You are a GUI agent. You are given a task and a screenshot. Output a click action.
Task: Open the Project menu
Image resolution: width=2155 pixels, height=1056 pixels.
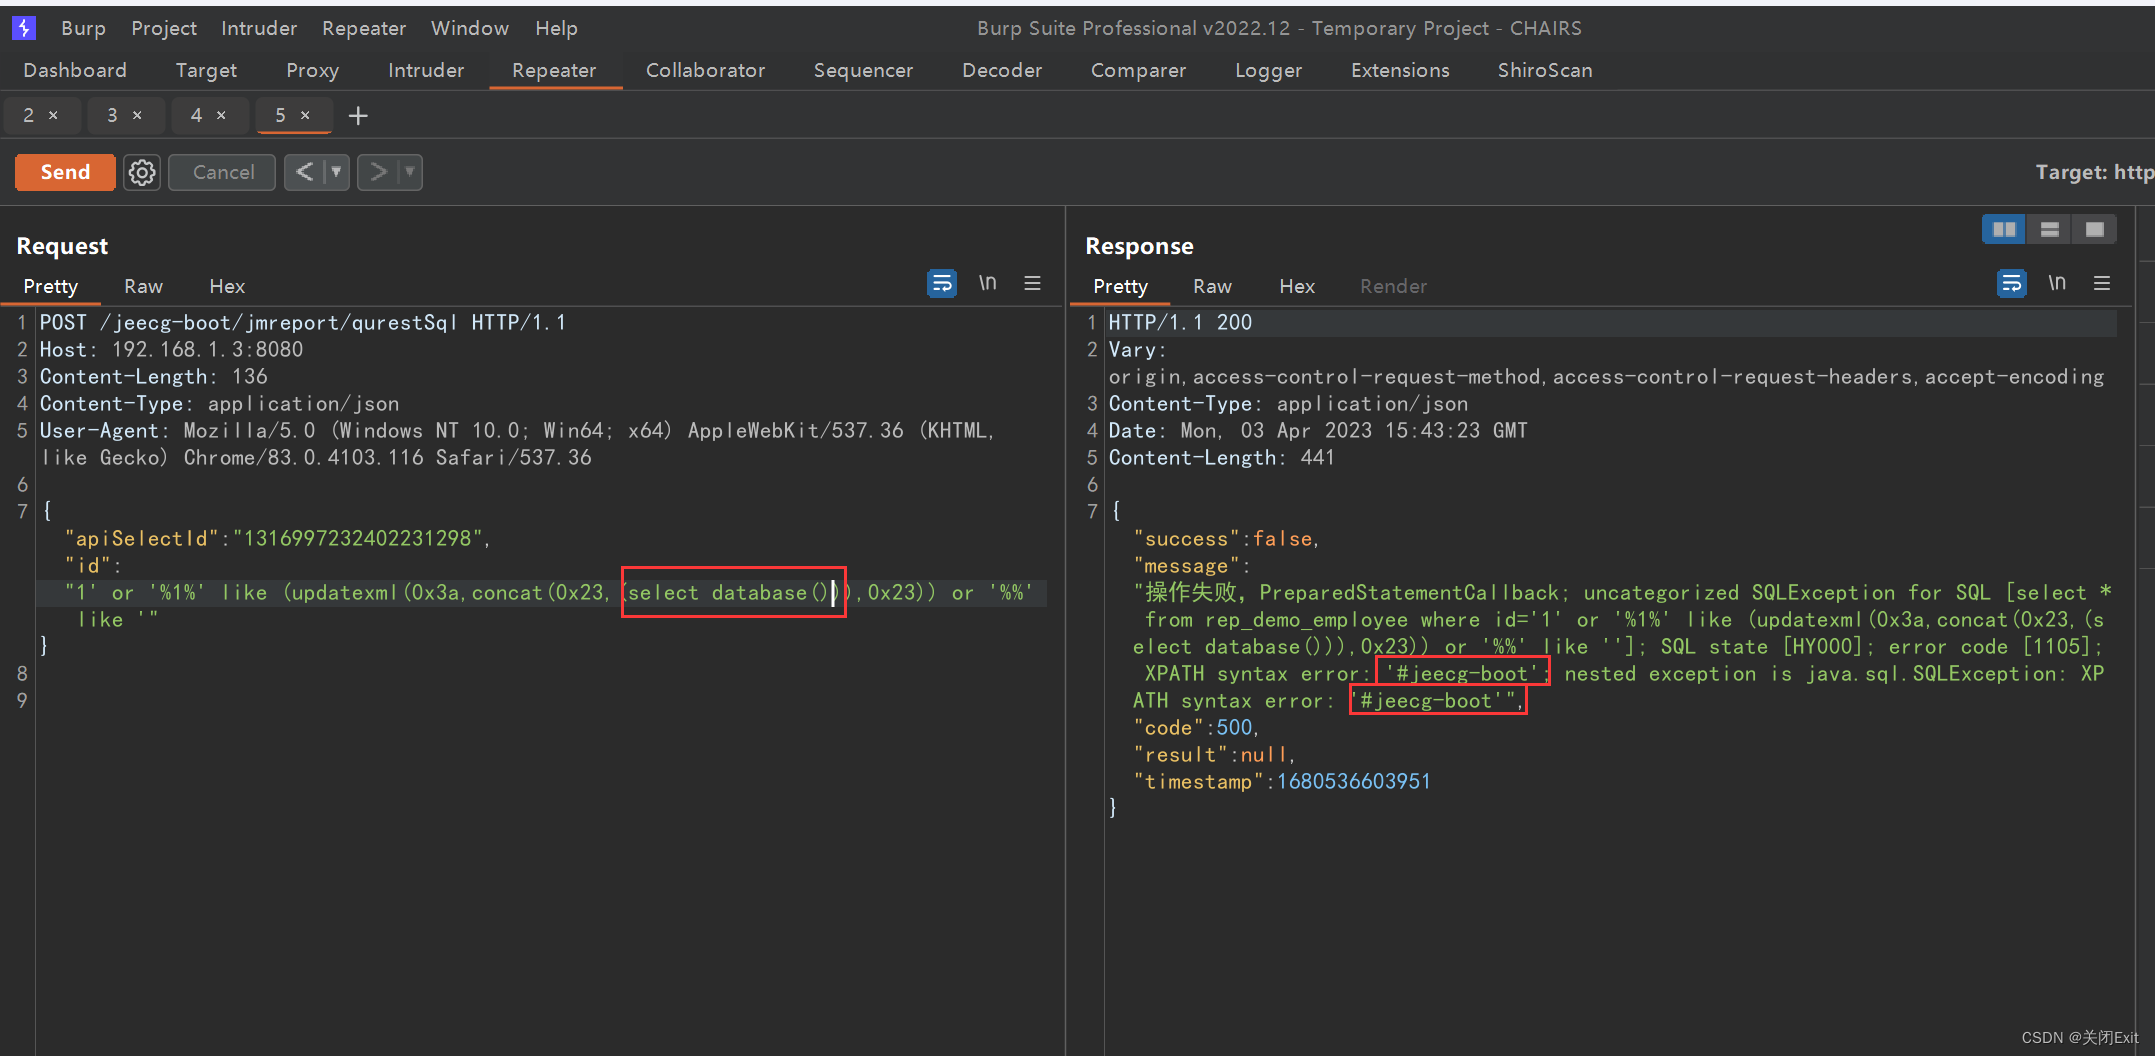pyautogui.click(x=164, y=28)
